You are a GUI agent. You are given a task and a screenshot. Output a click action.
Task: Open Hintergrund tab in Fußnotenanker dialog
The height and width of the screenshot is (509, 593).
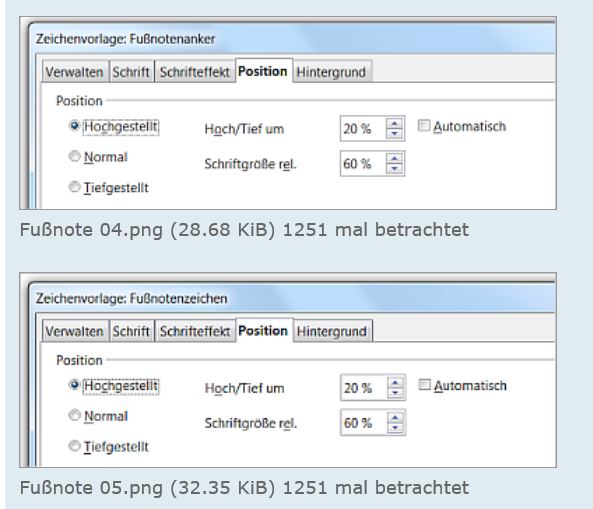point(332,71)
